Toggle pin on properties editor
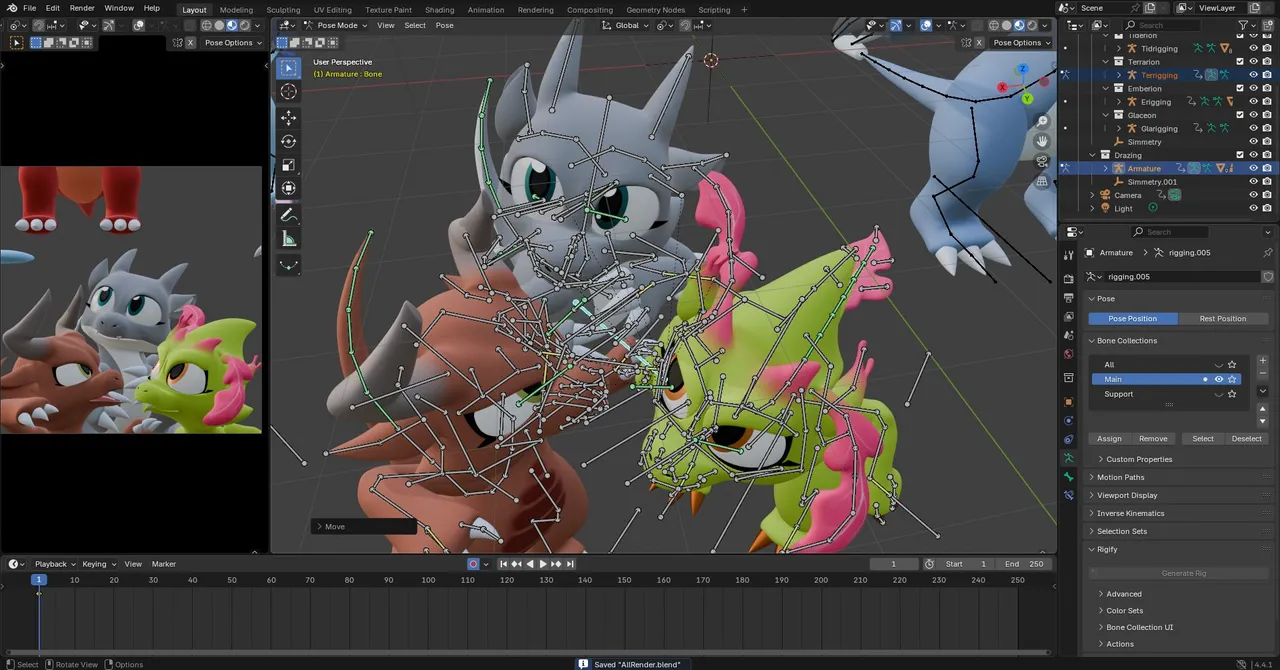 (1268, 252)
